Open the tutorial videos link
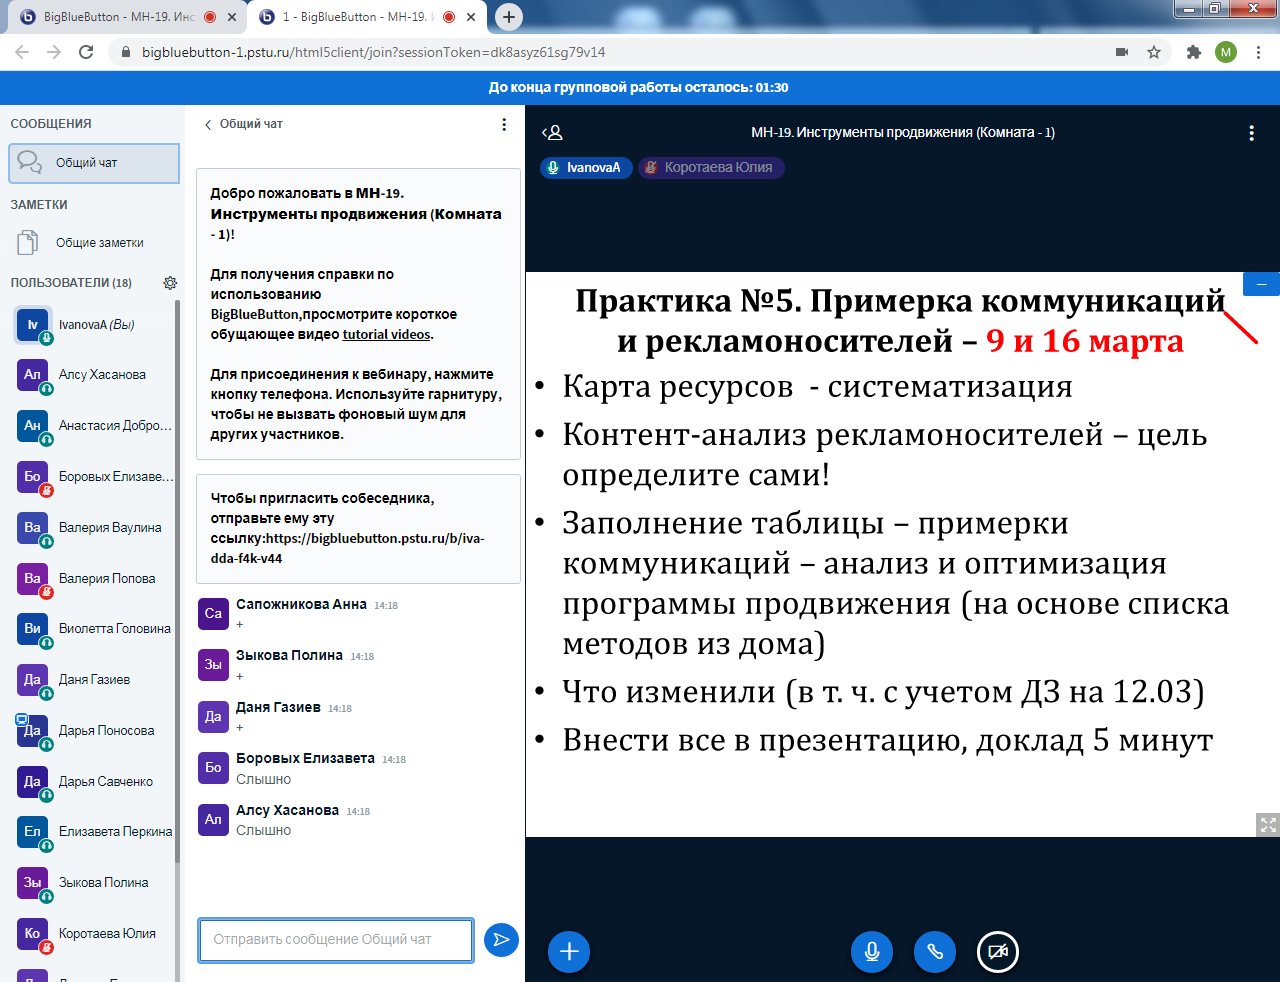 (386, 335)
